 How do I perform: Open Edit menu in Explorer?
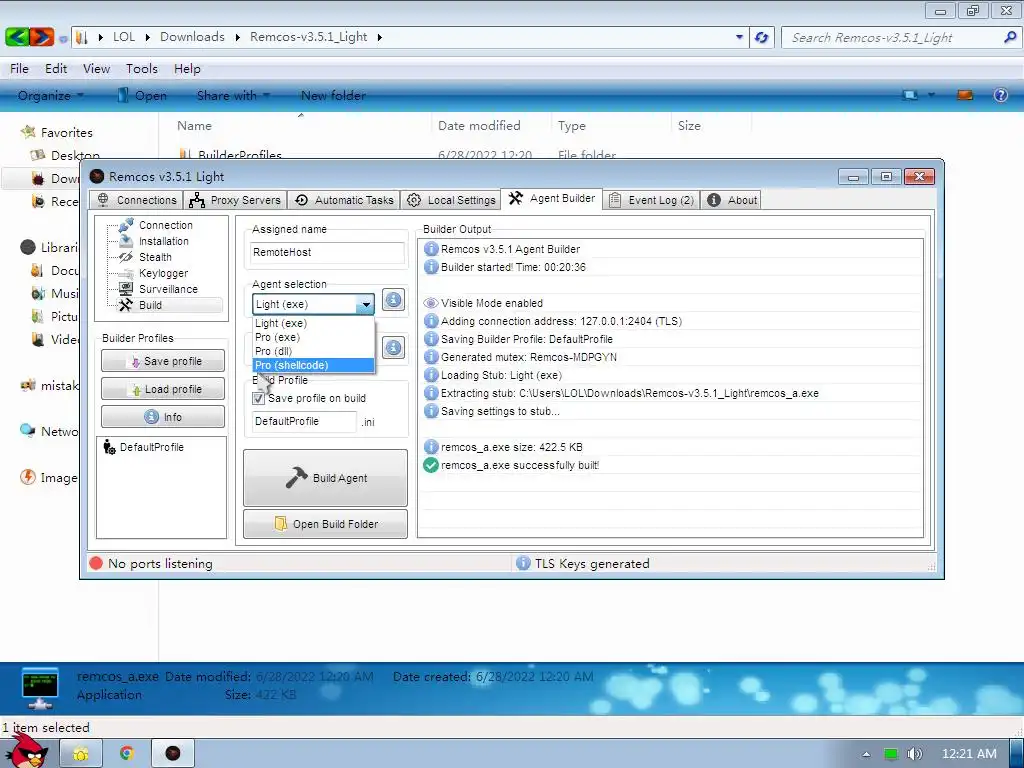(56, 69)
